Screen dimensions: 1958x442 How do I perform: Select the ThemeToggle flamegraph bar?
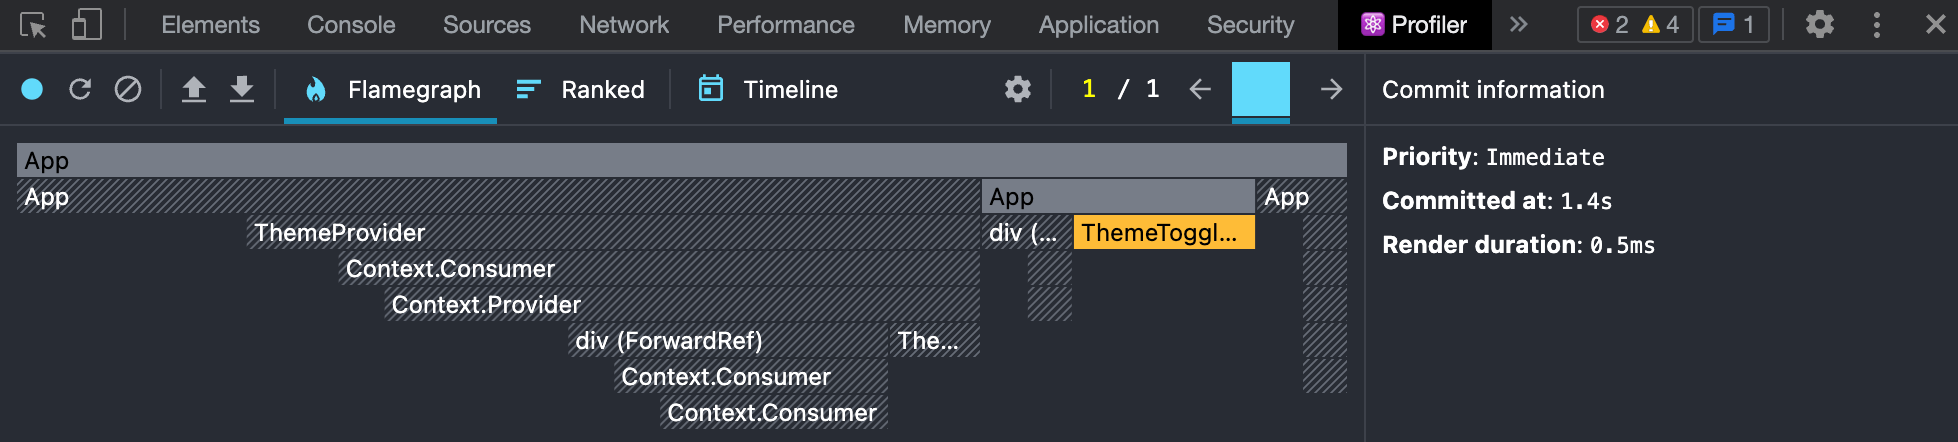click(x=1163, y=233)
